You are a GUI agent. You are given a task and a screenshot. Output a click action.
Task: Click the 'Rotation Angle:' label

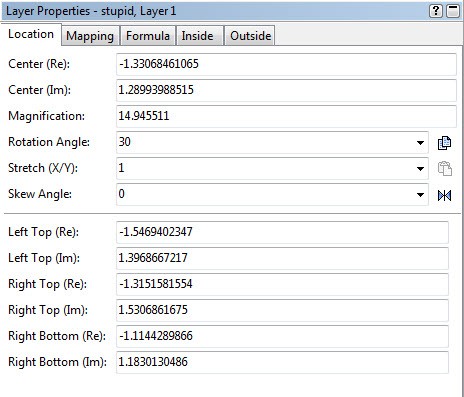(x=49, y=142)
